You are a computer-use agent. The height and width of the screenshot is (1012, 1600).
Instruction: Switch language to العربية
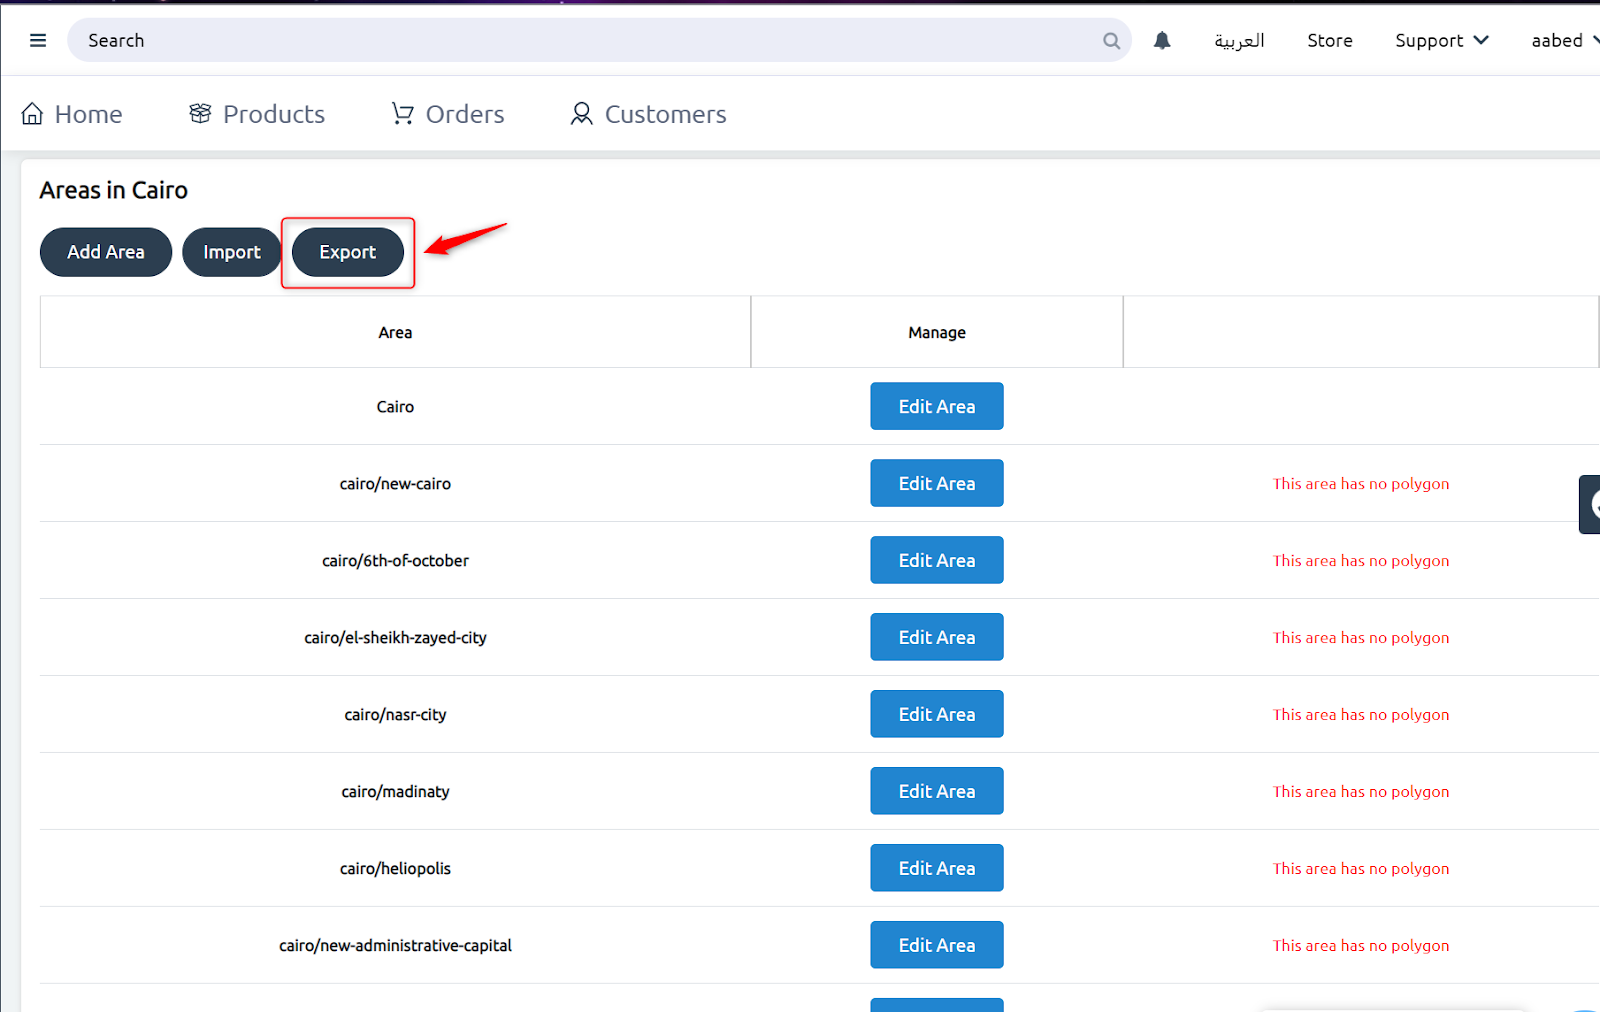click(1239, 40)
